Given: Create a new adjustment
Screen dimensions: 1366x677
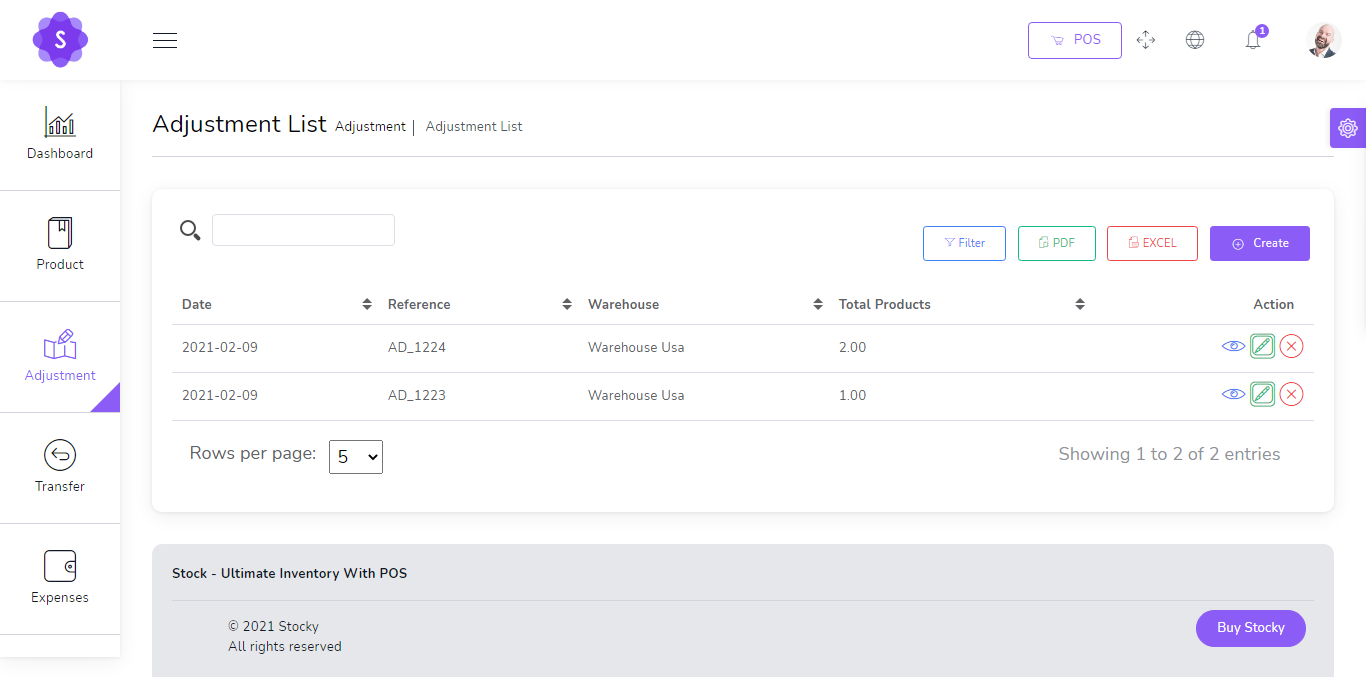Looking at the screenshot, I should coord(1259,243).
